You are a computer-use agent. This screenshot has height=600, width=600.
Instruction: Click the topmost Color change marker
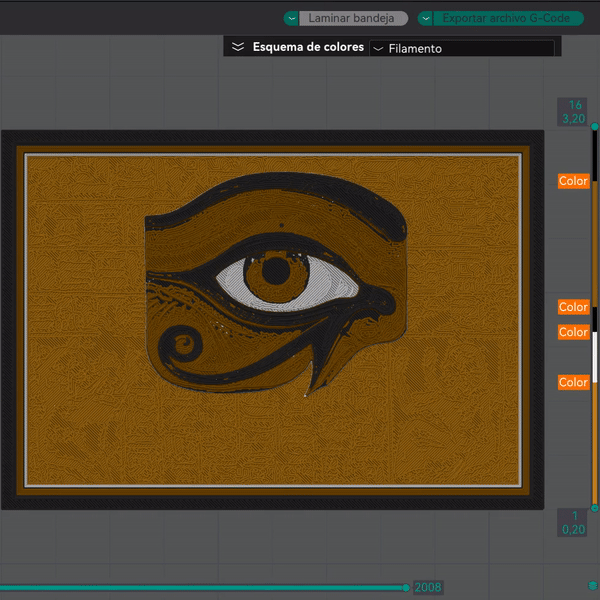coord(573,181)
